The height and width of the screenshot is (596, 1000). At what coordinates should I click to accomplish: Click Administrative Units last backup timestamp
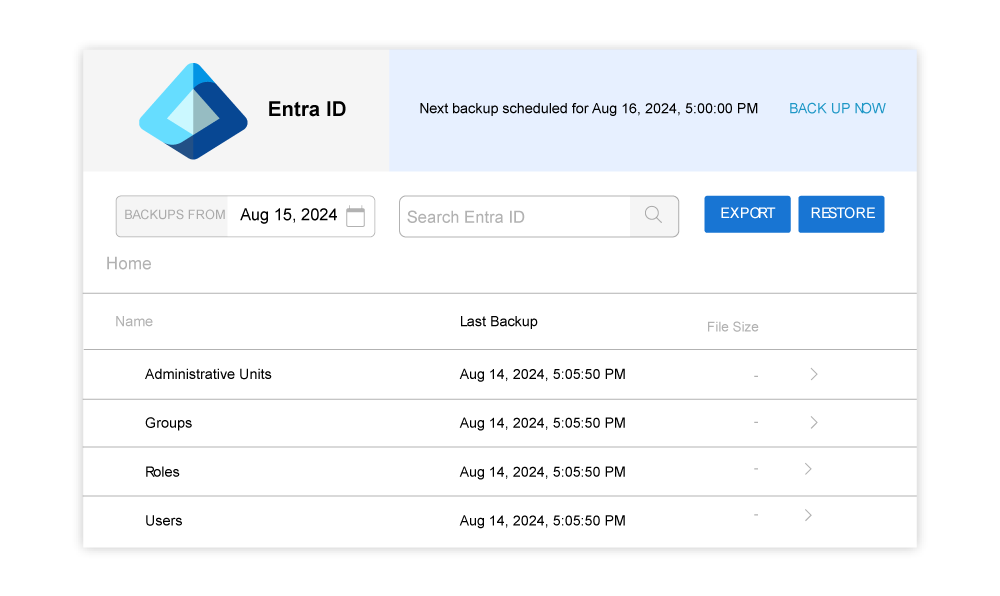[543, 374]
